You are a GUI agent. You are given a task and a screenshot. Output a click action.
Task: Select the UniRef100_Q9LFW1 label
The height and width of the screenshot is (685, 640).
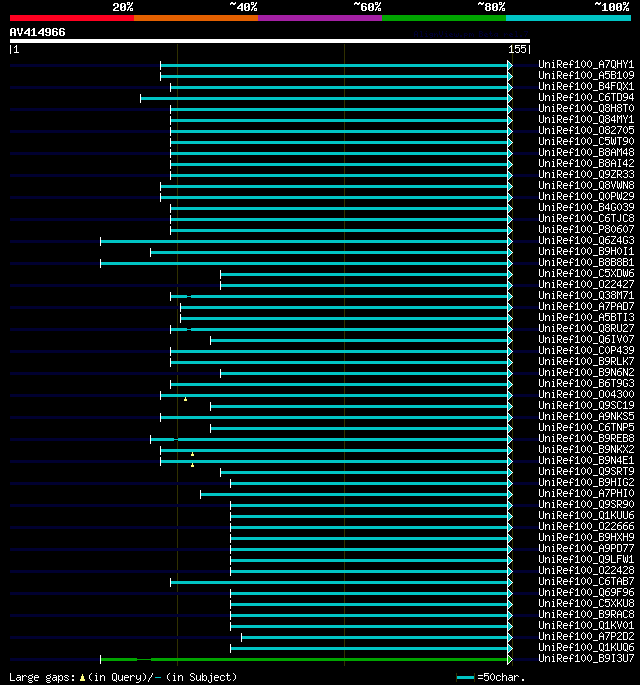[x=586, y=559]
